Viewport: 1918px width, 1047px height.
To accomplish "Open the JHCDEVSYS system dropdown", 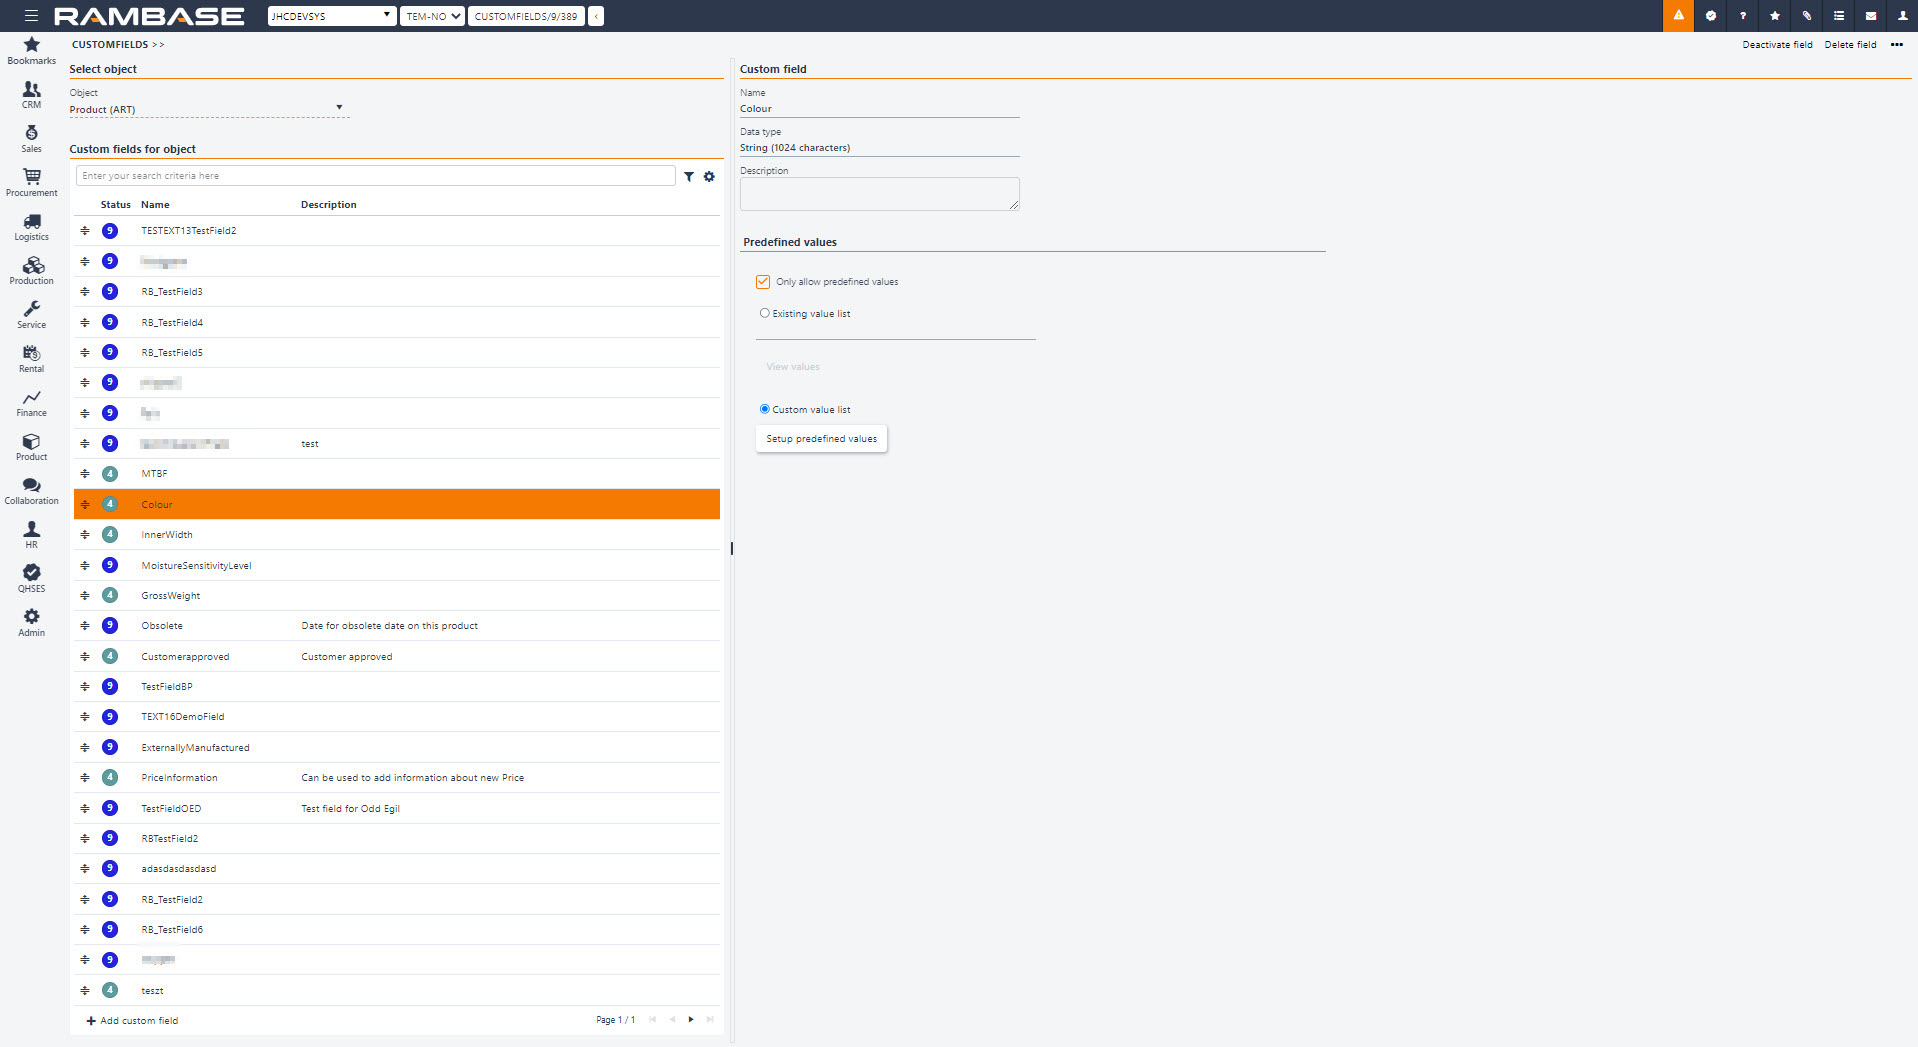I will tap(331, 16).
